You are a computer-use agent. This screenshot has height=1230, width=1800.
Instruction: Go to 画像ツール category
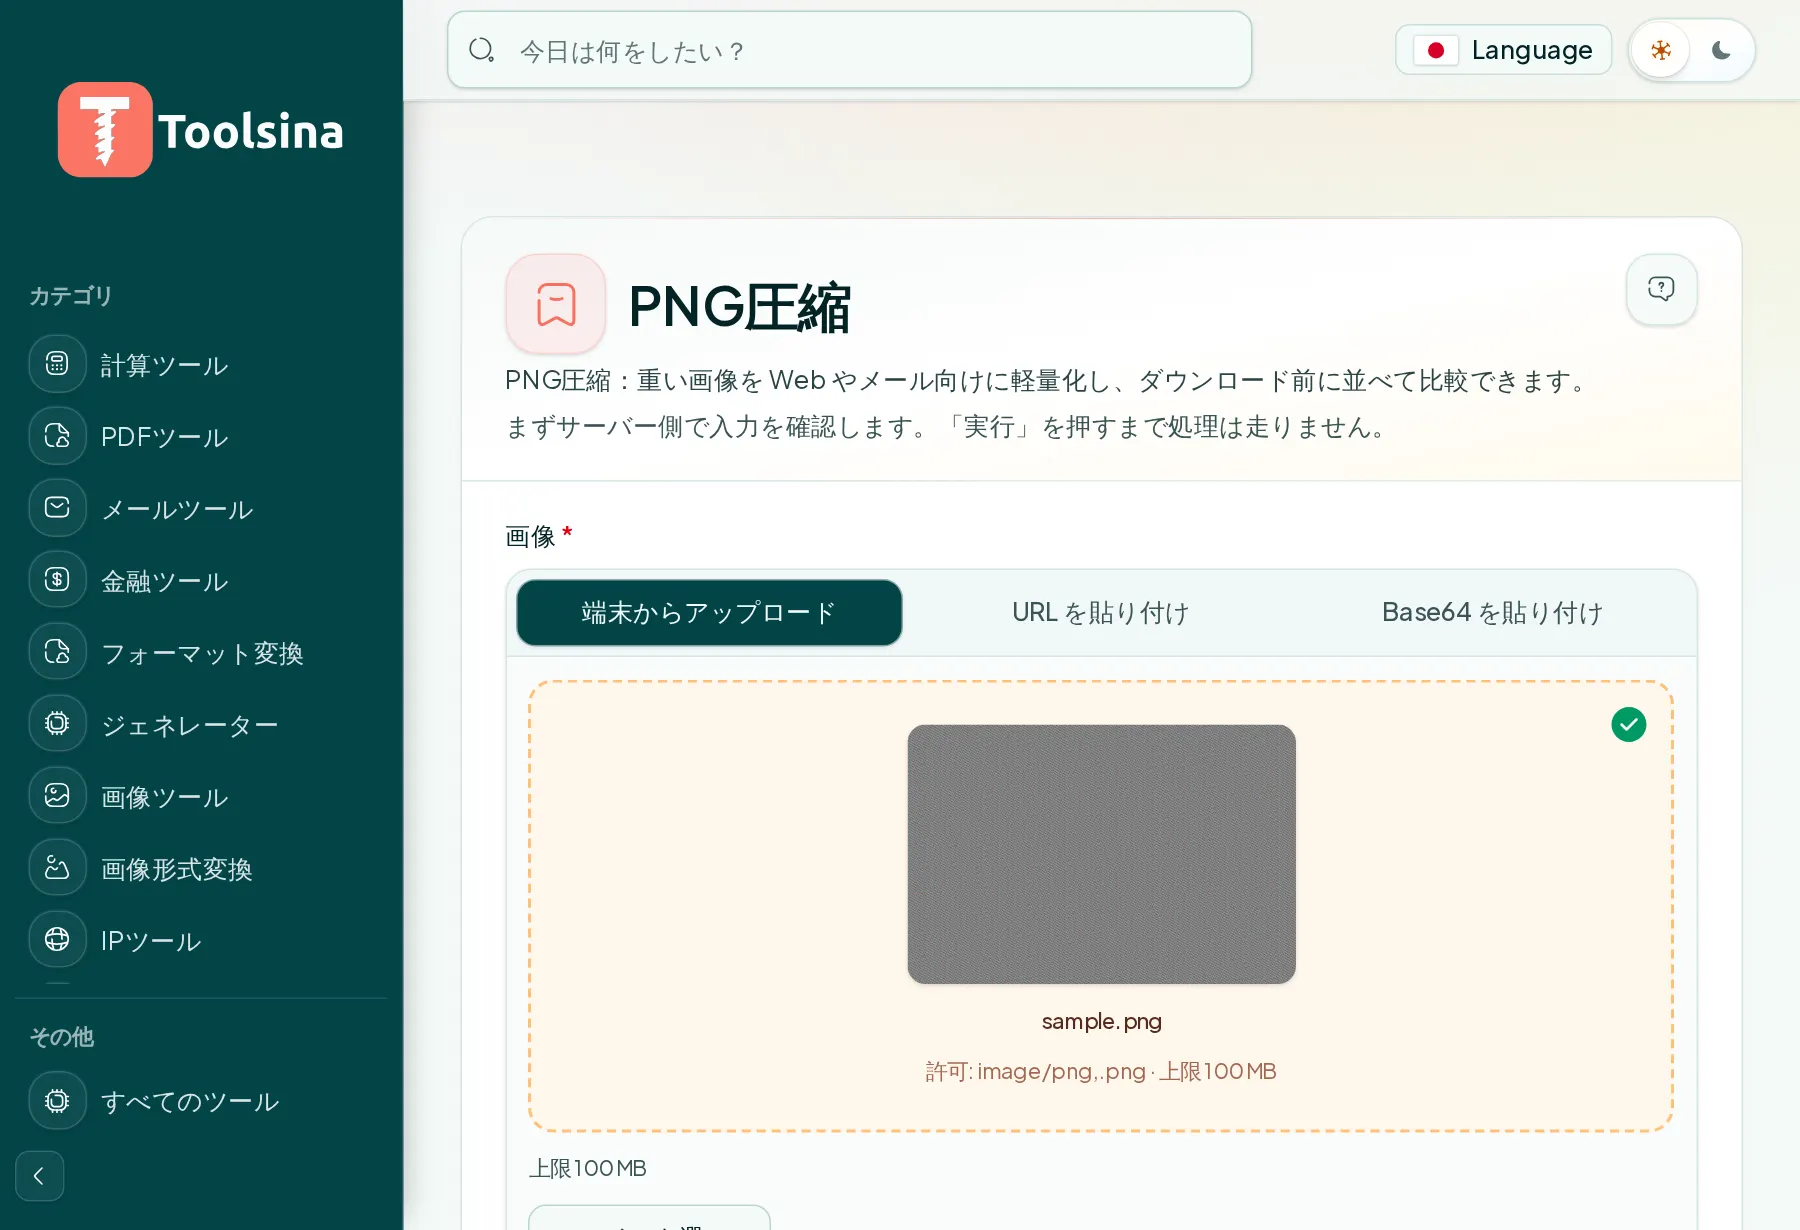point(164,797)
